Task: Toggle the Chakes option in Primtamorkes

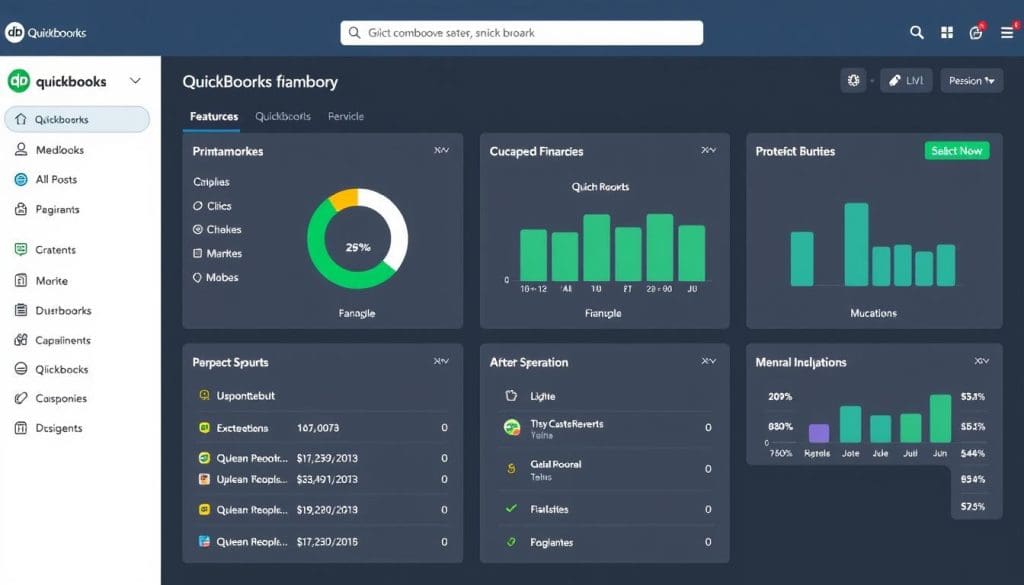Action: (197, 230)
